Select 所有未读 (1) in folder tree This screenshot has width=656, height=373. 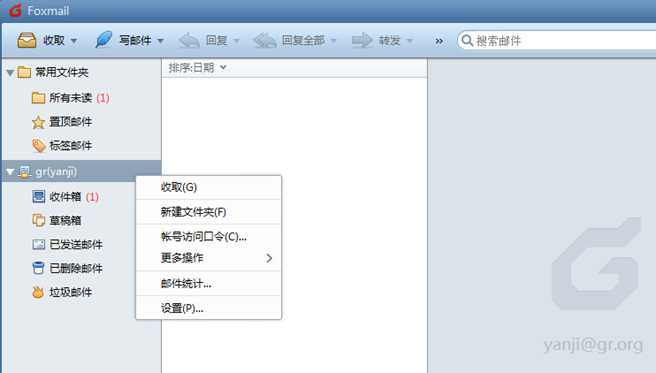(79, 98)
